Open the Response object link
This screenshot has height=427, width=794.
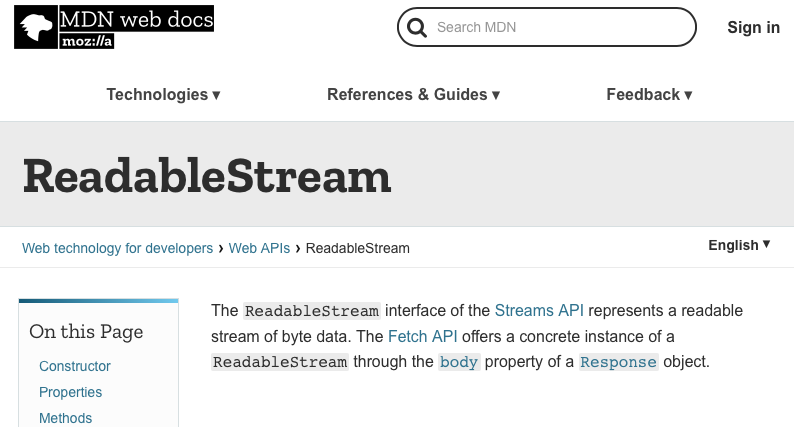pos(618,362)
